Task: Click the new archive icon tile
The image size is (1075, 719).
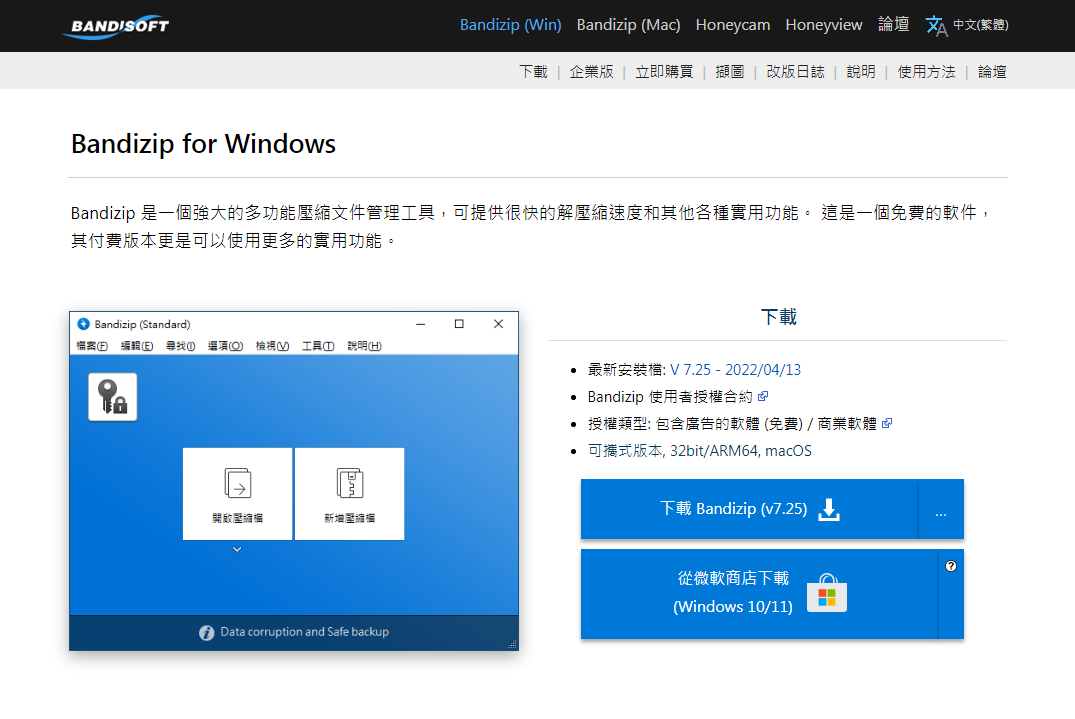Action: coord(350,493)
